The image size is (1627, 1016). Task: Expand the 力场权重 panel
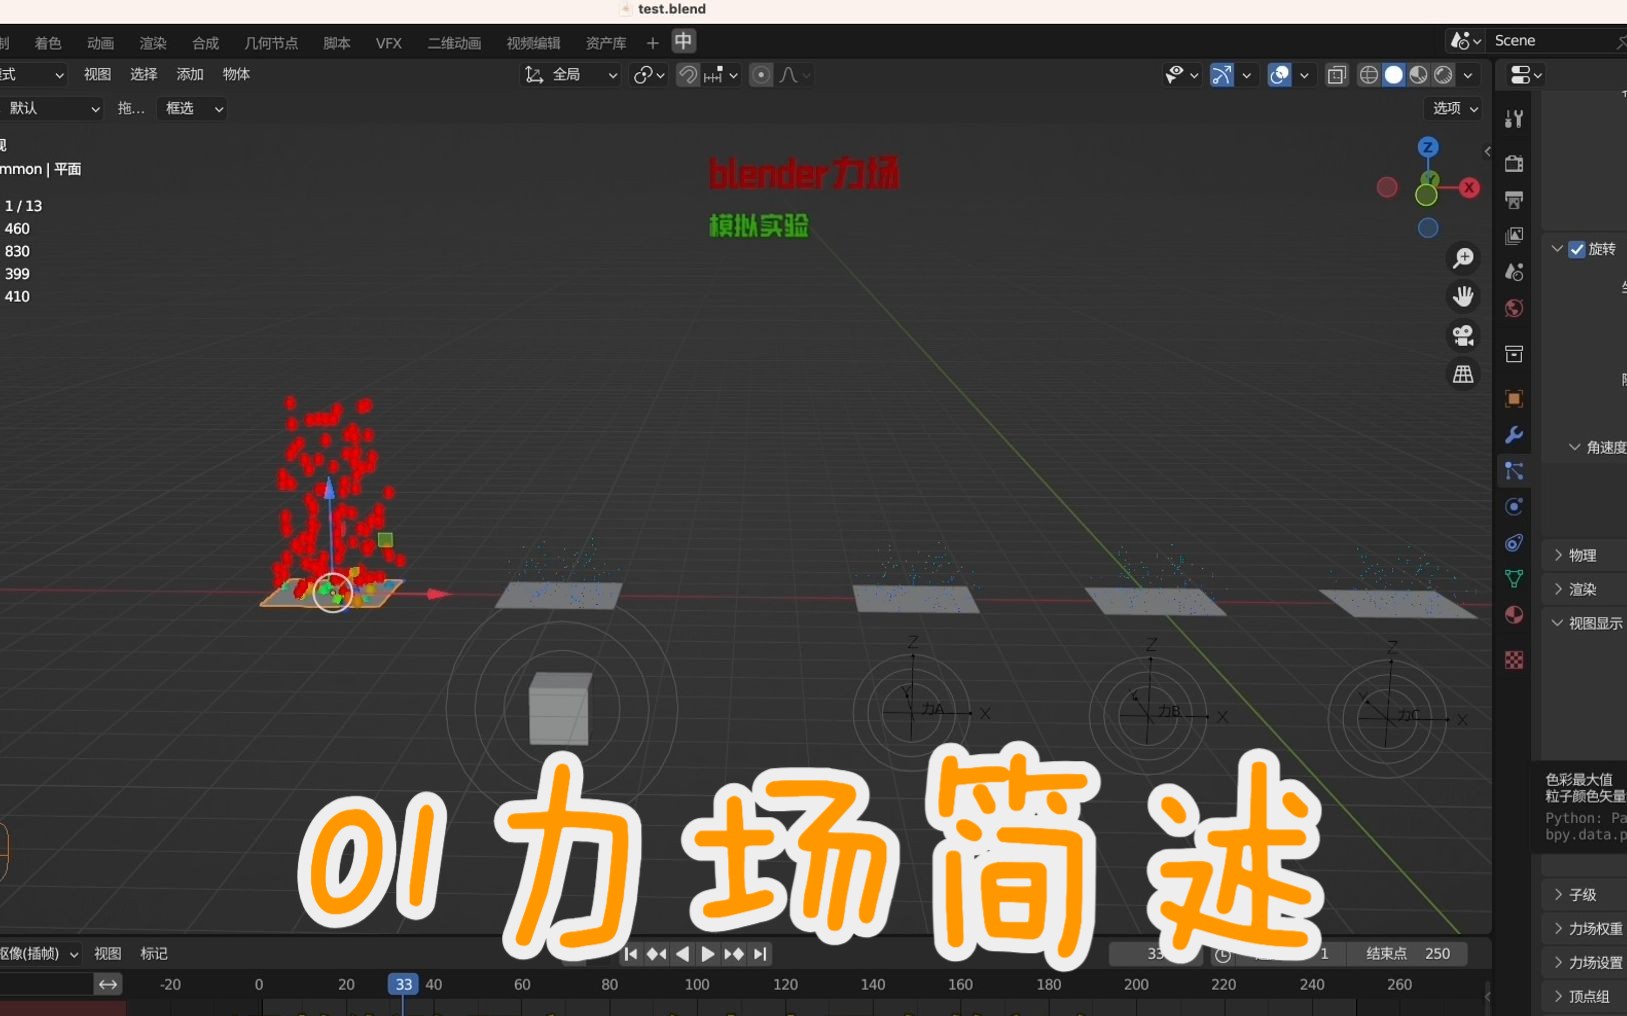1589,929
